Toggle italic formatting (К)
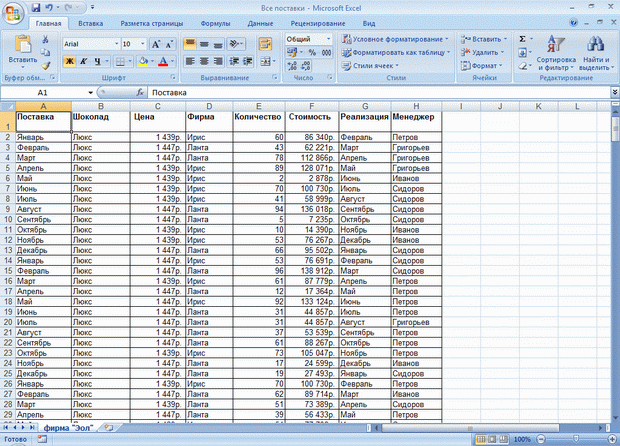Image resolution: width=620 pixels, height=446 pixels. [83, 61]
